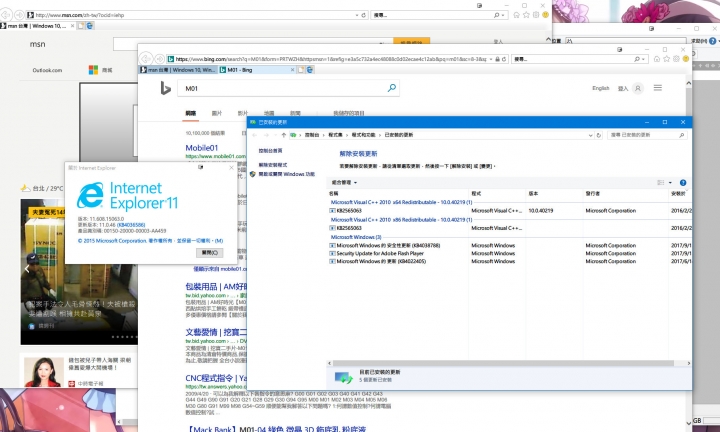Image resolution: width=720 pixels, height=432 pixels.
Task: Expand address bar history dropdown in updates window
Action: coord(590,135)
